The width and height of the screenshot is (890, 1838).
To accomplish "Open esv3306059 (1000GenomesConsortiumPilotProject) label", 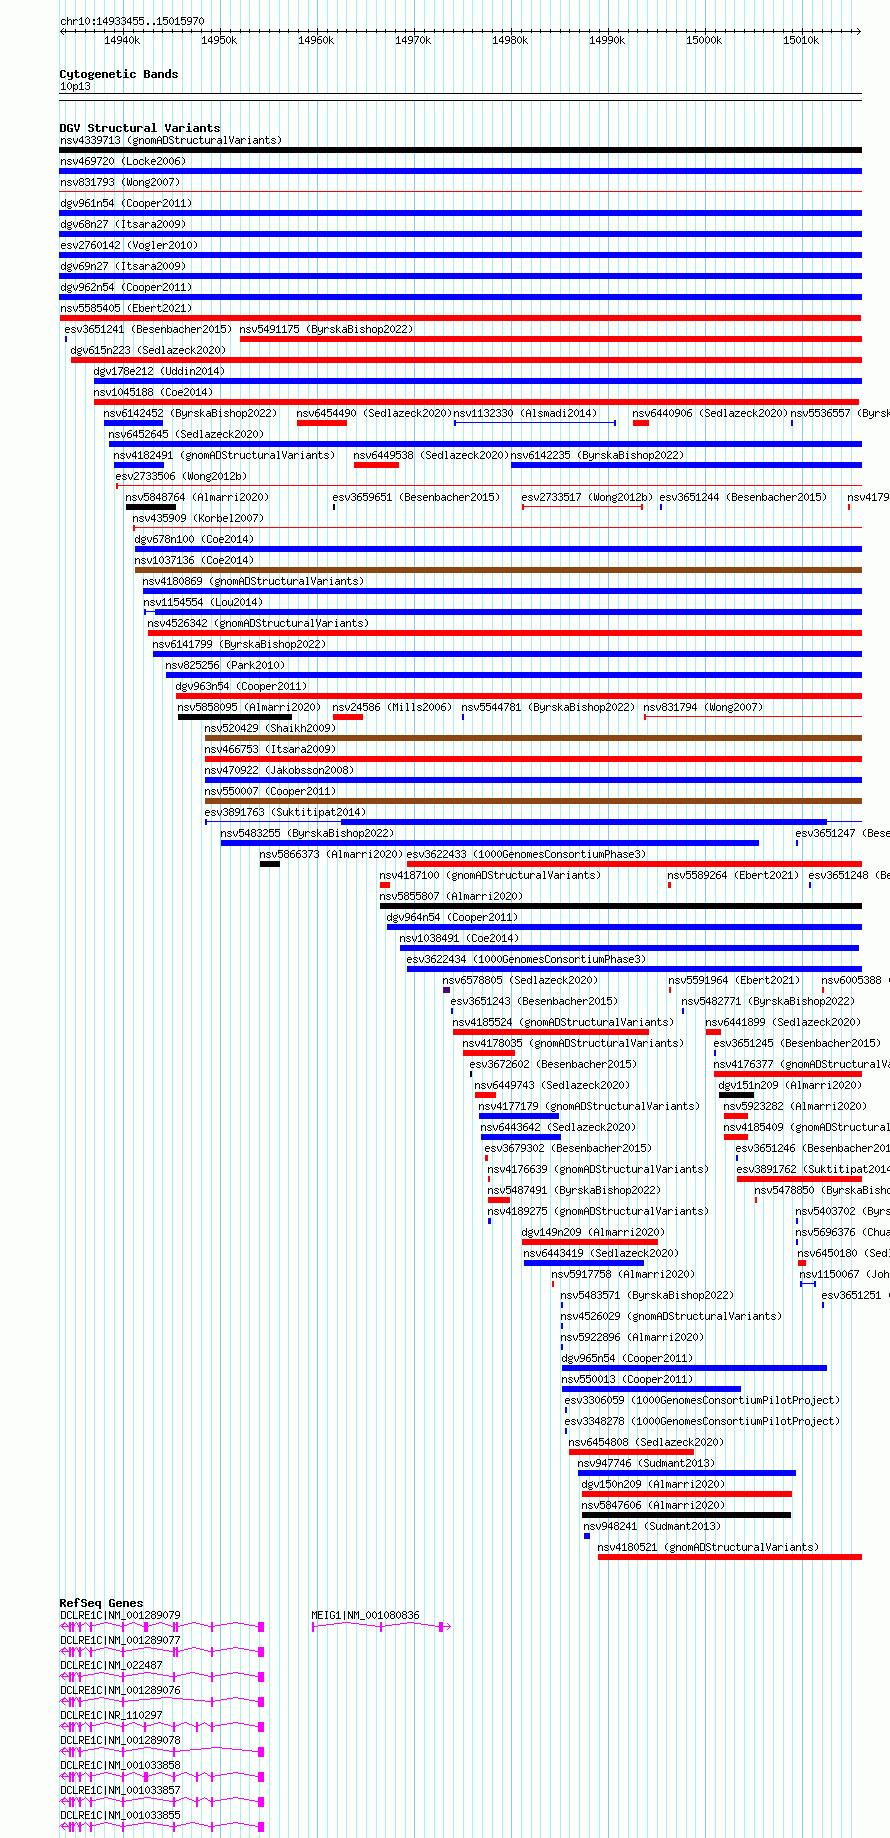I will click(702, 1400).
